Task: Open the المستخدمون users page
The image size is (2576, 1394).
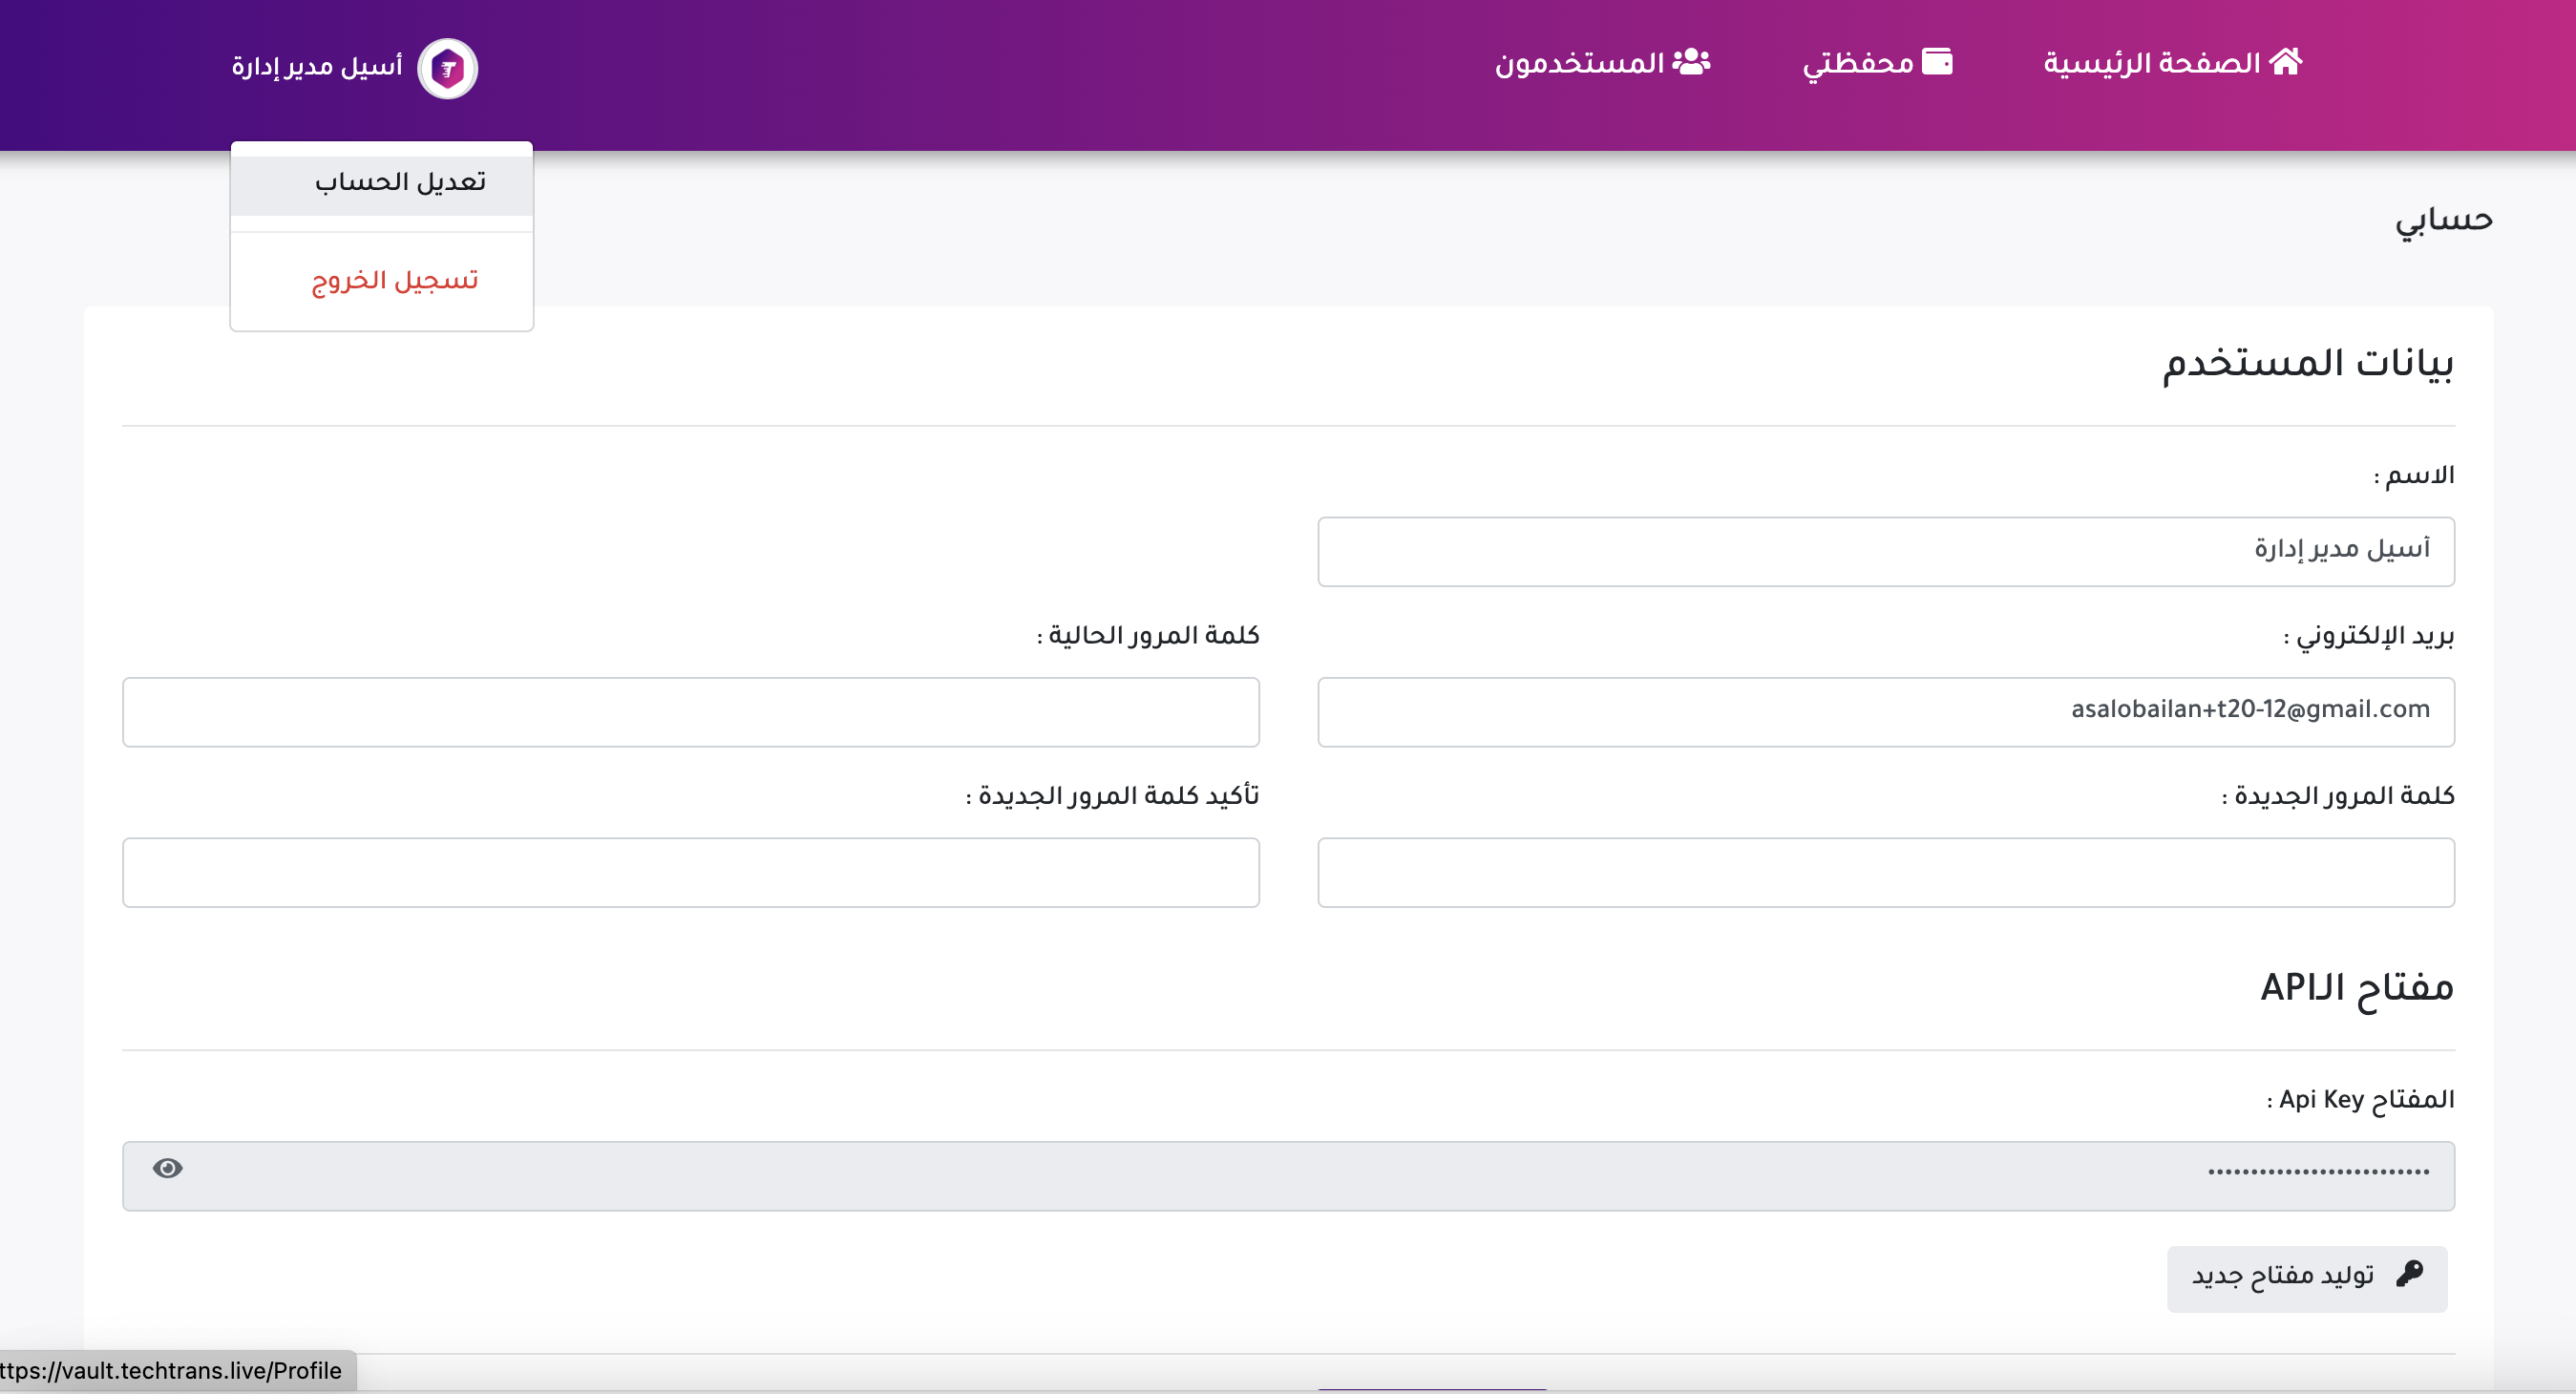Action: click(x=1579, y=63)
